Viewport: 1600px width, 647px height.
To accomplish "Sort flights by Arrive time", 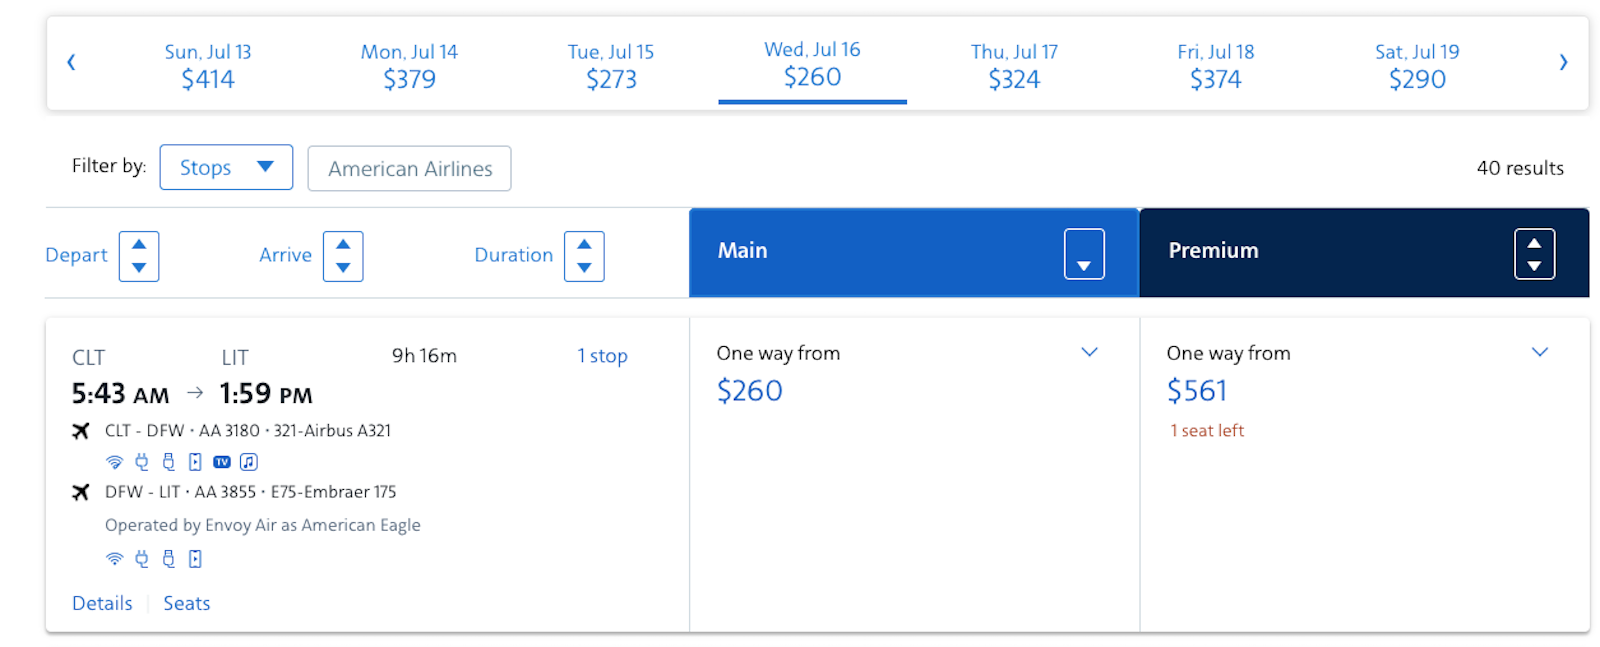I will [343, 256].
